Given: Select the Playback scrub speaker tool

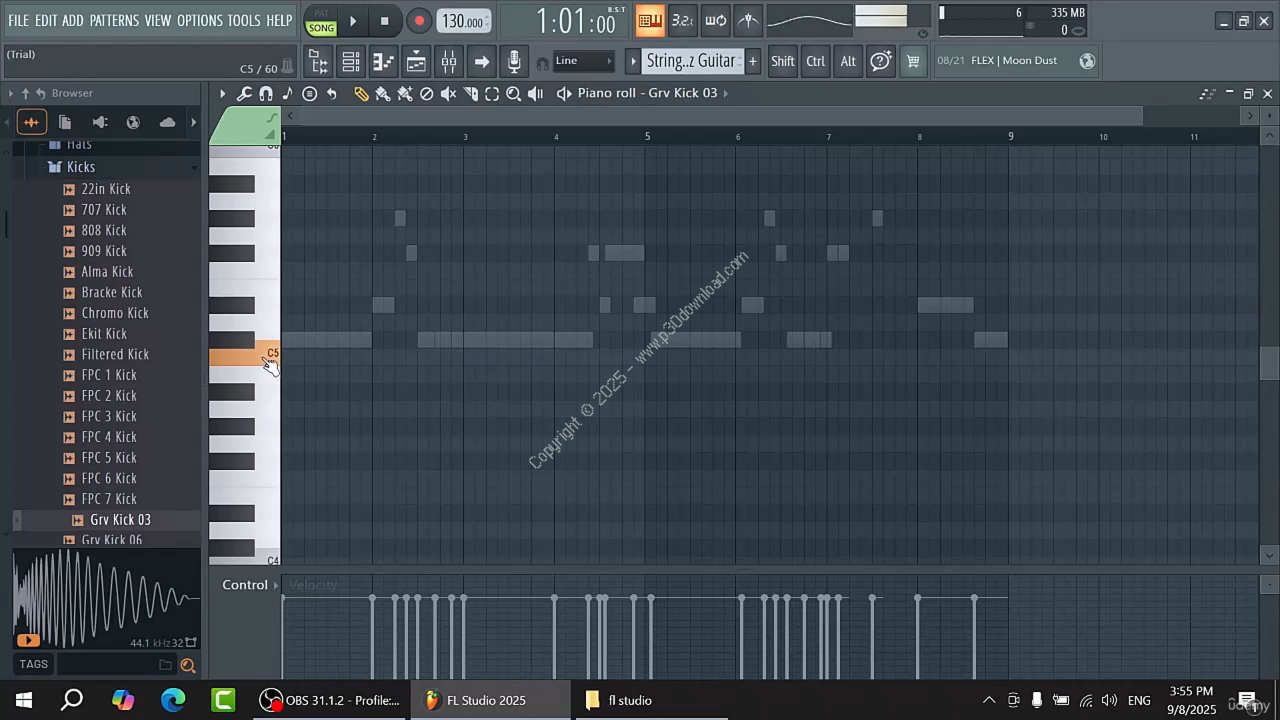Looking at the screenshot, I should (x=535, y=93).
